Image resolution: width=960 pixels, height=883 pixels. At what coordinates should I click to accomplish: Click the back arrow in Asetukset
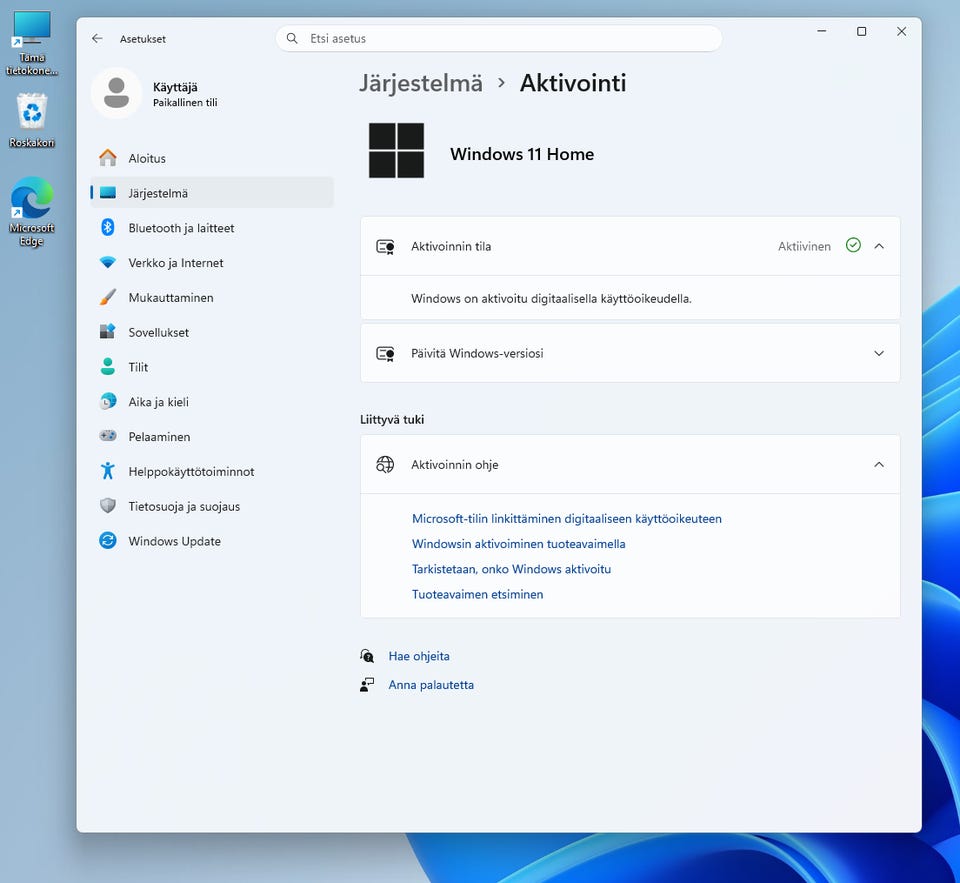(97, 39)
